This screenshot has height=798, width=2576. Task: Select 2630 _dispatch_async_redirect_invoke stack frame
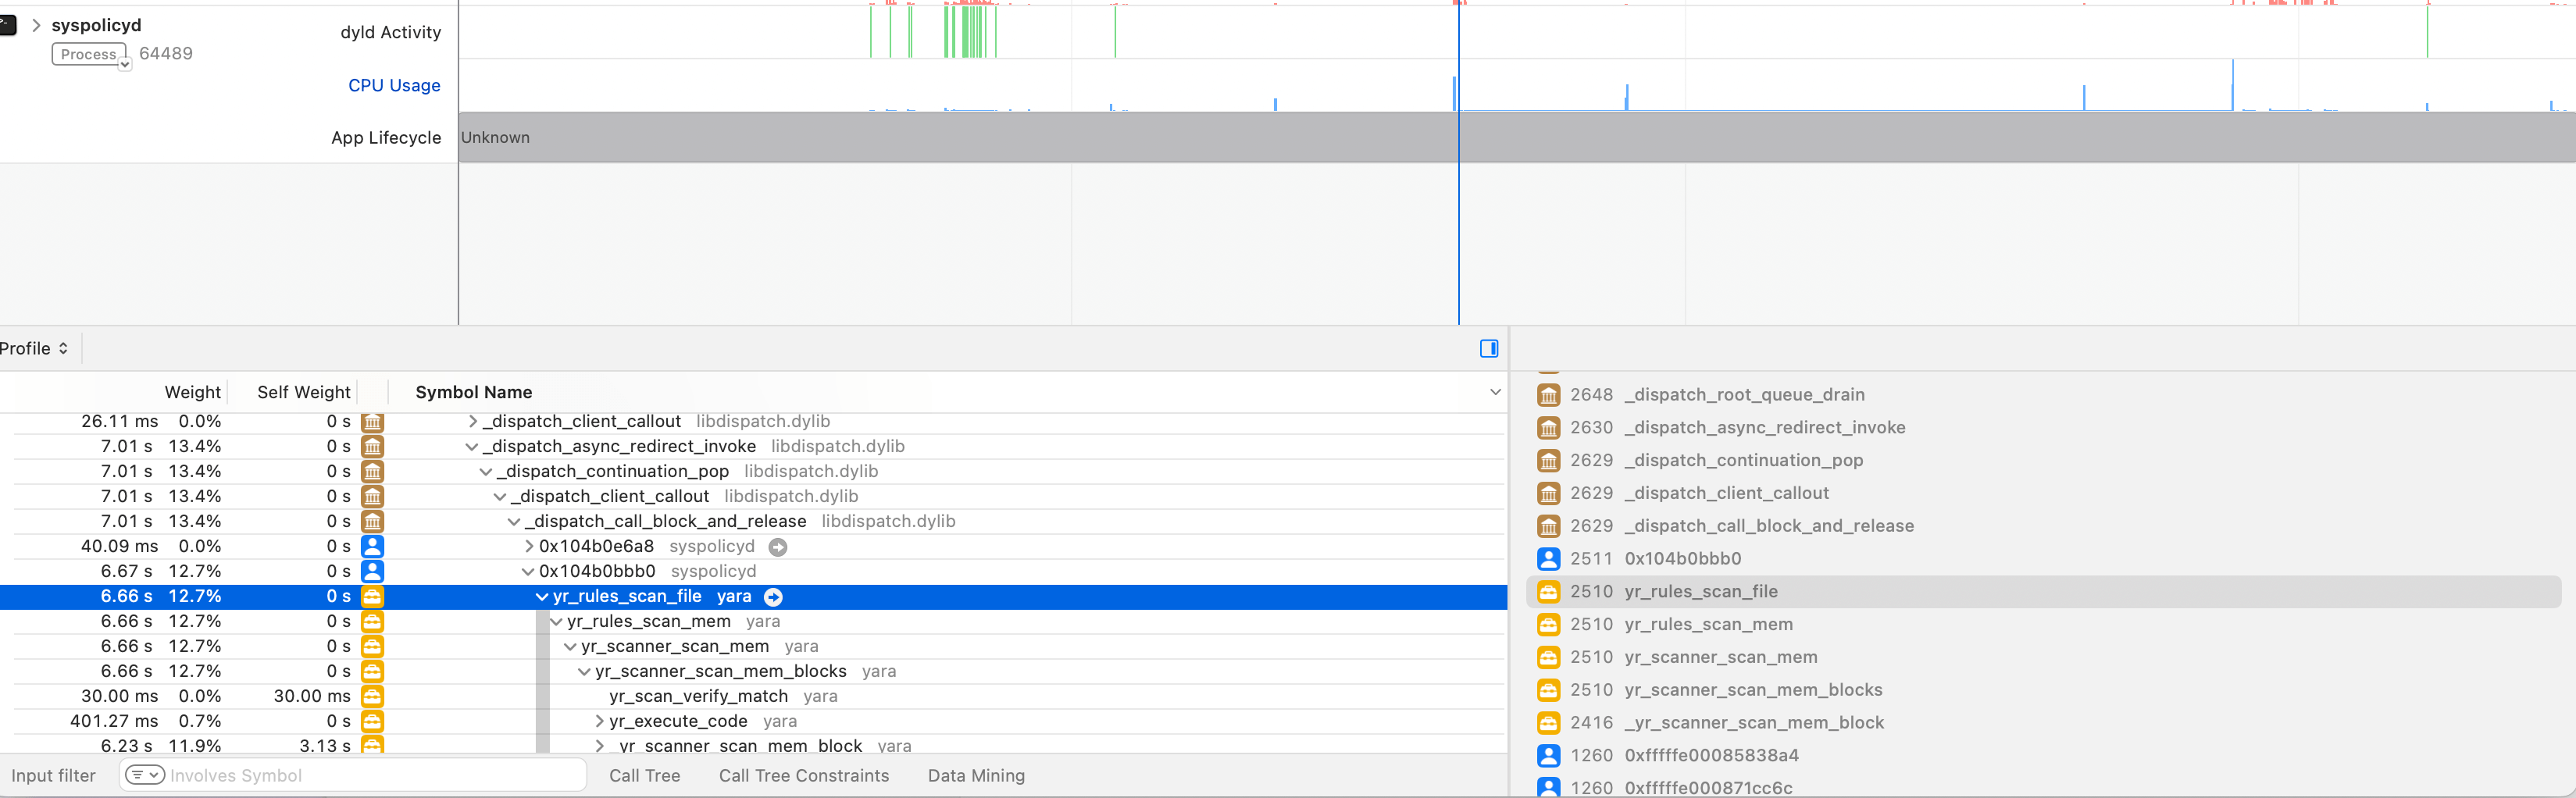2043,427
